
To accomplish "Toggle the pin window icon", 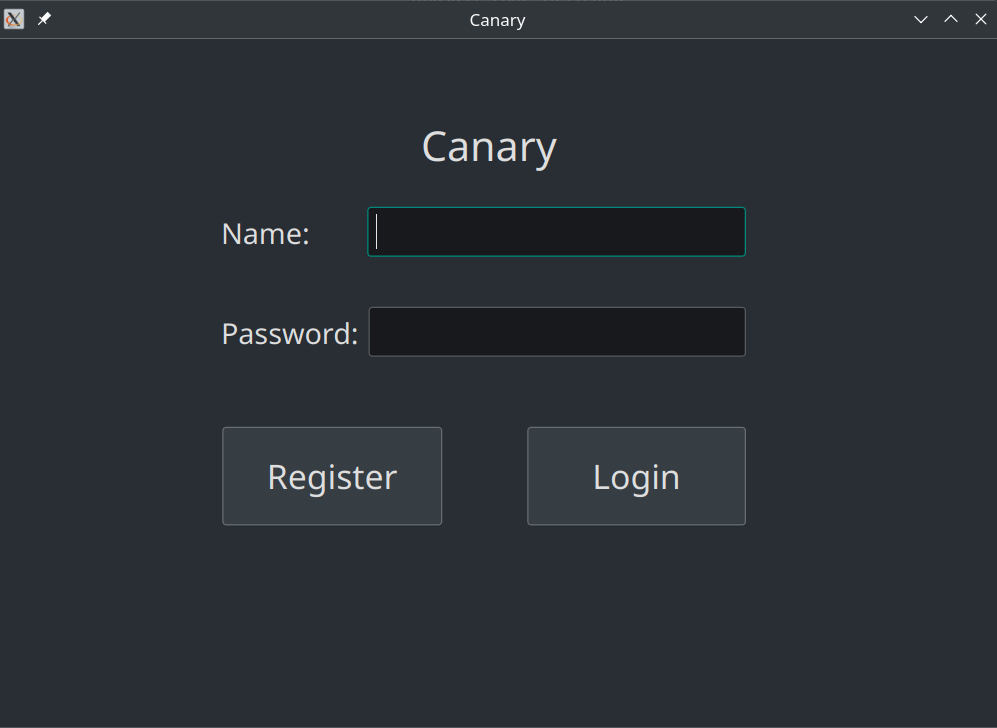I will tap(44, 19).
